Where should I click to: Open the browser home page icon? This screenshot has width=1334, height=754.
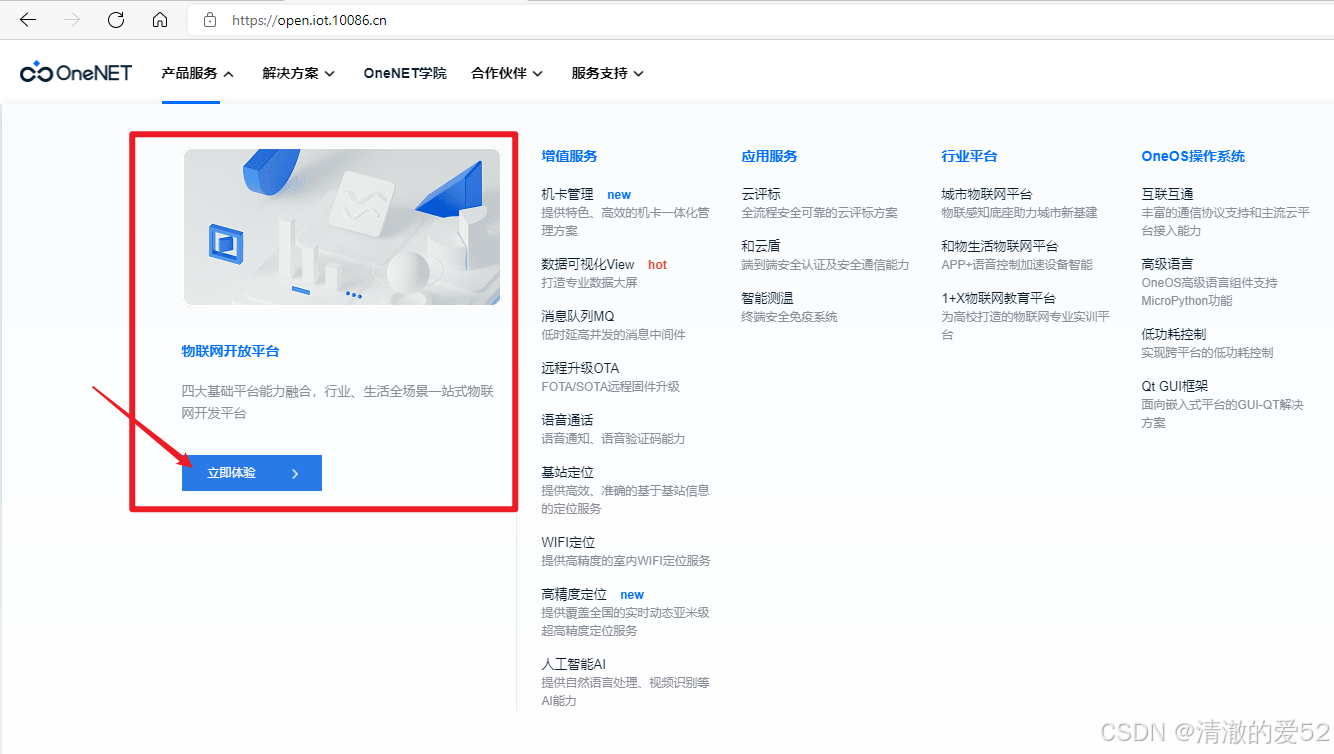(x=160, y=19)
